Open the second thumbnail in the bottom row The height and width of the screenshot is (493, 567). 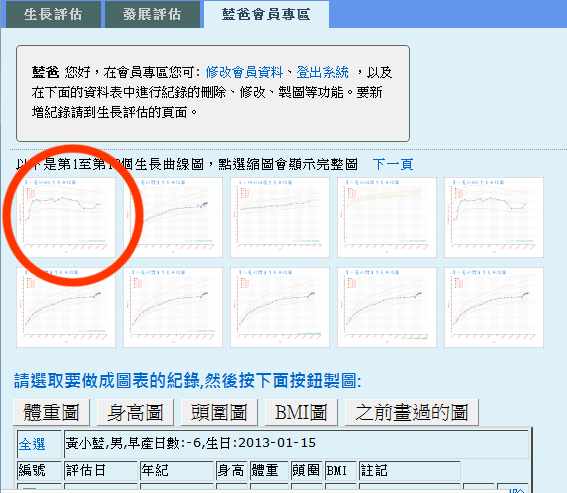(173, 307)
